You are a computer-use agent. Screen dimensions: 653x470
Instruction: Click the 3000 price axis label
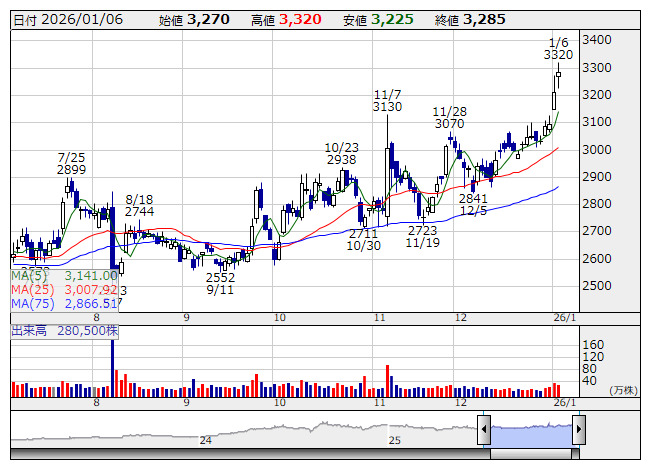[596, 149]
